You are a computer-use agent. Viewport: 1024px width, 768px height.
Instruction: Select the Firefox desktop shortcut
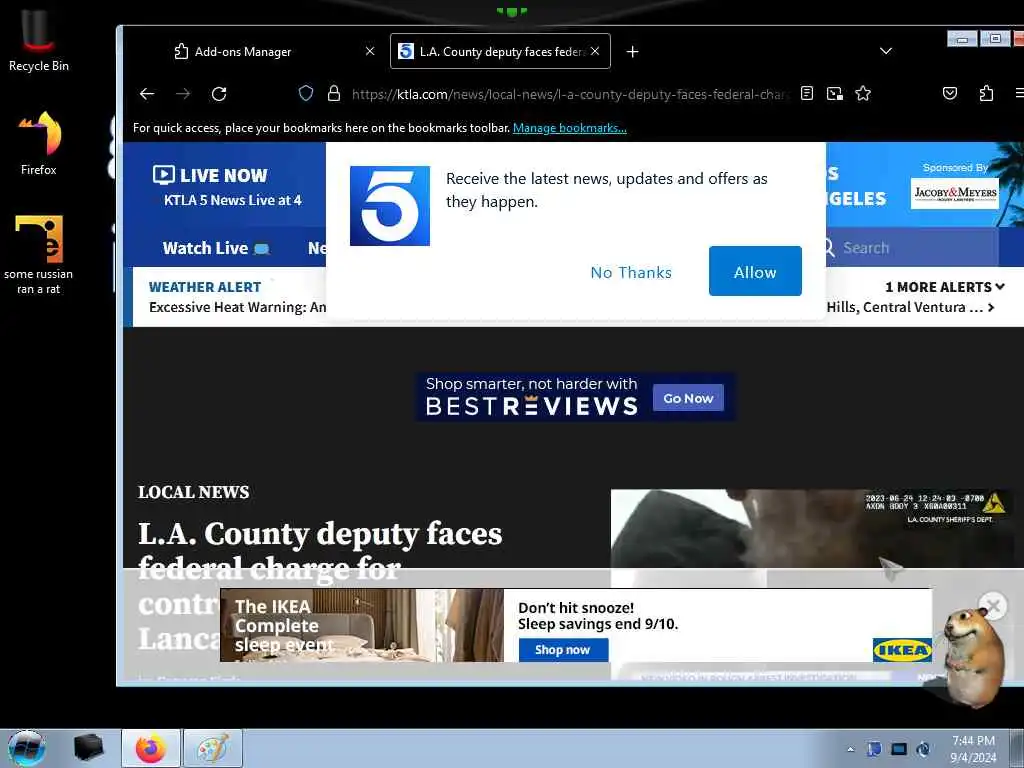(x=39, y=143)
